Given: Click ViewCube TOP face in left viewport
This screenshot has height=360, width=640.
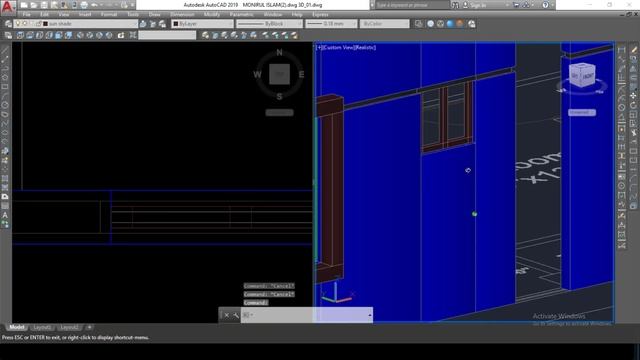Looking at the screenshot, I should tap(280, 74).
